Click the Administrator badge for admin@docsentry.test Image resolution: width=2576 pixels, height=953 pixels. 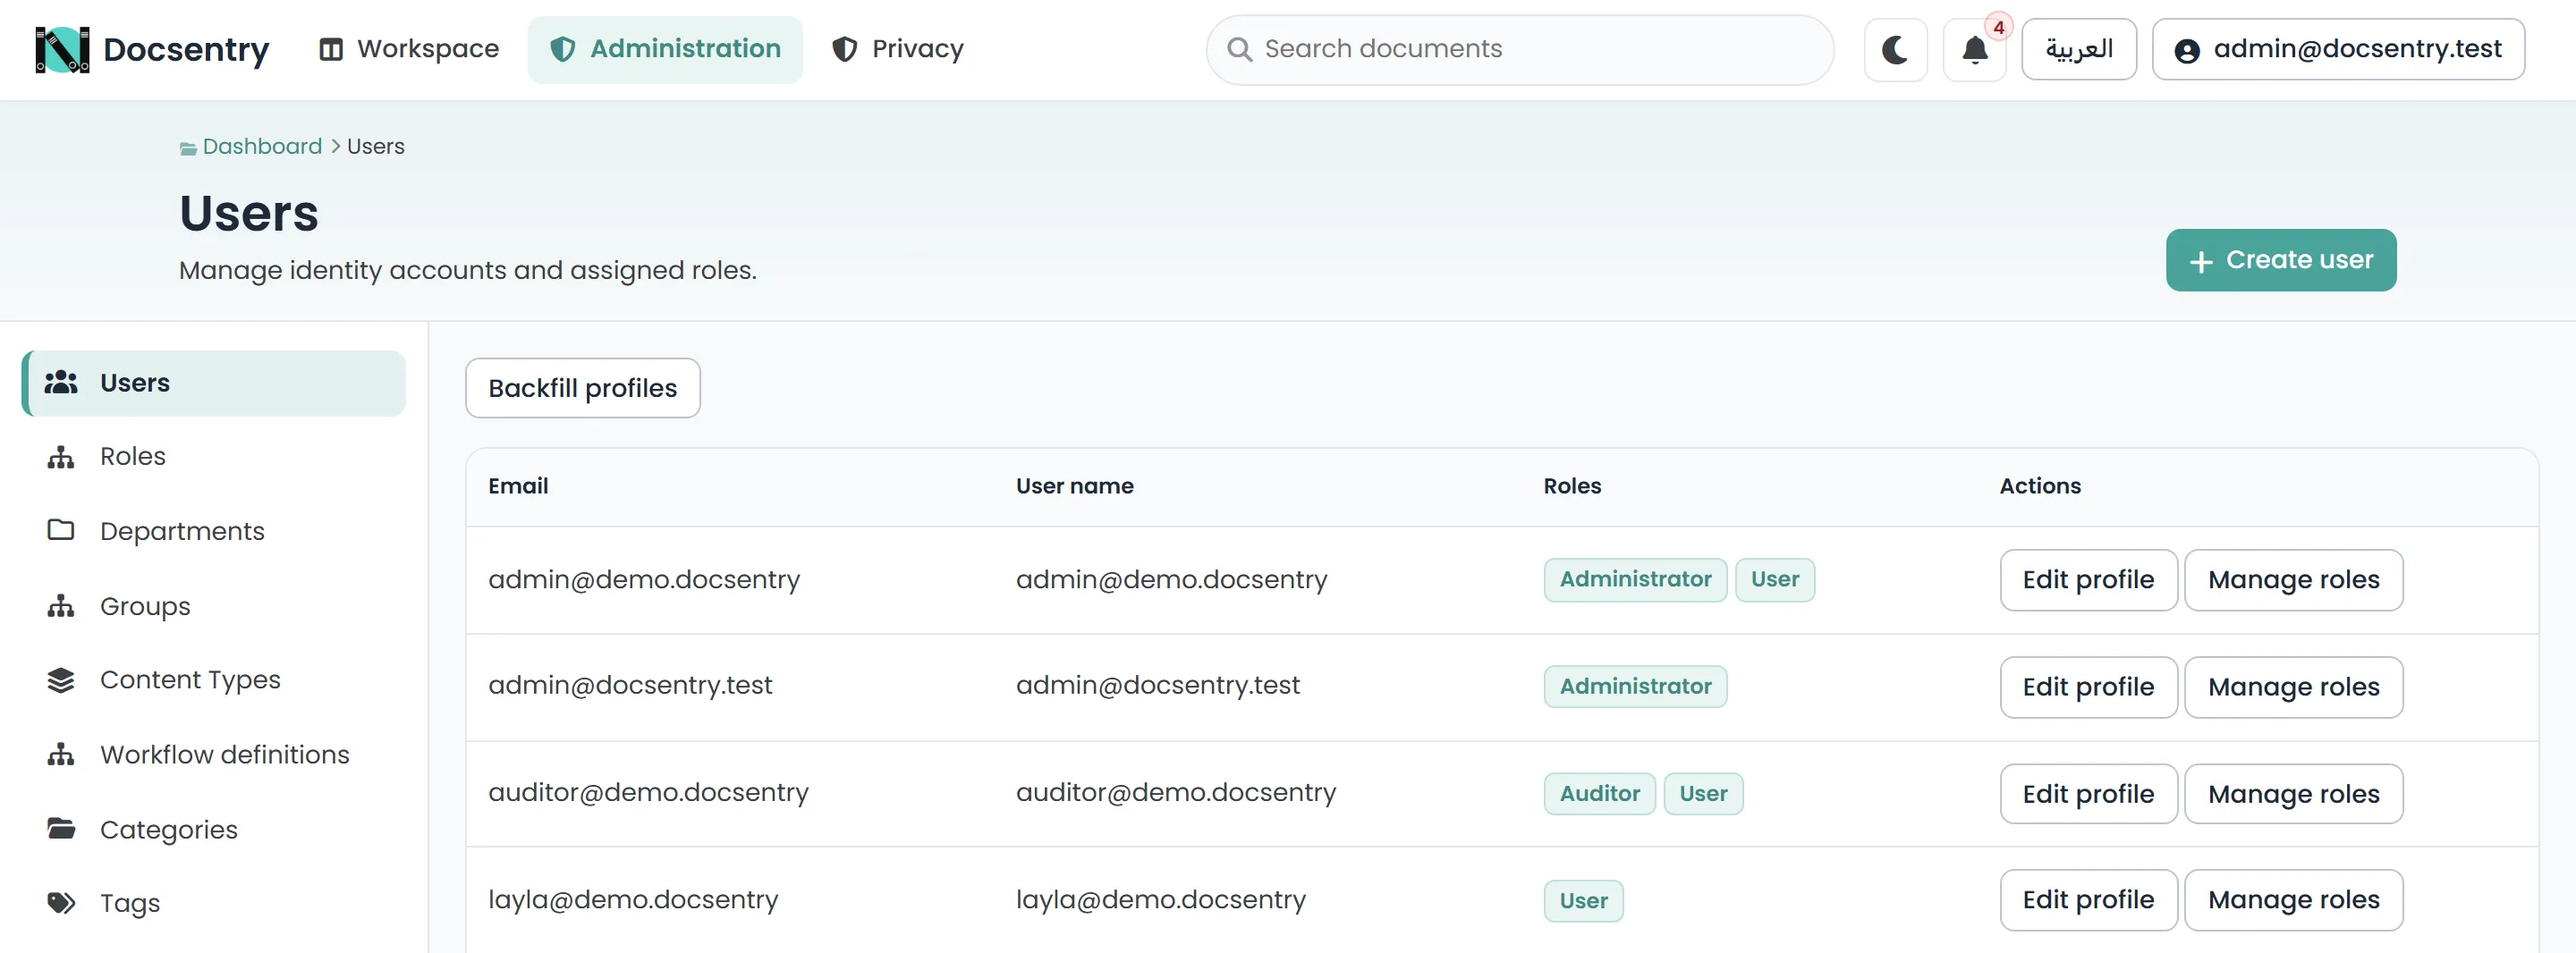(x=1635, y=687)
